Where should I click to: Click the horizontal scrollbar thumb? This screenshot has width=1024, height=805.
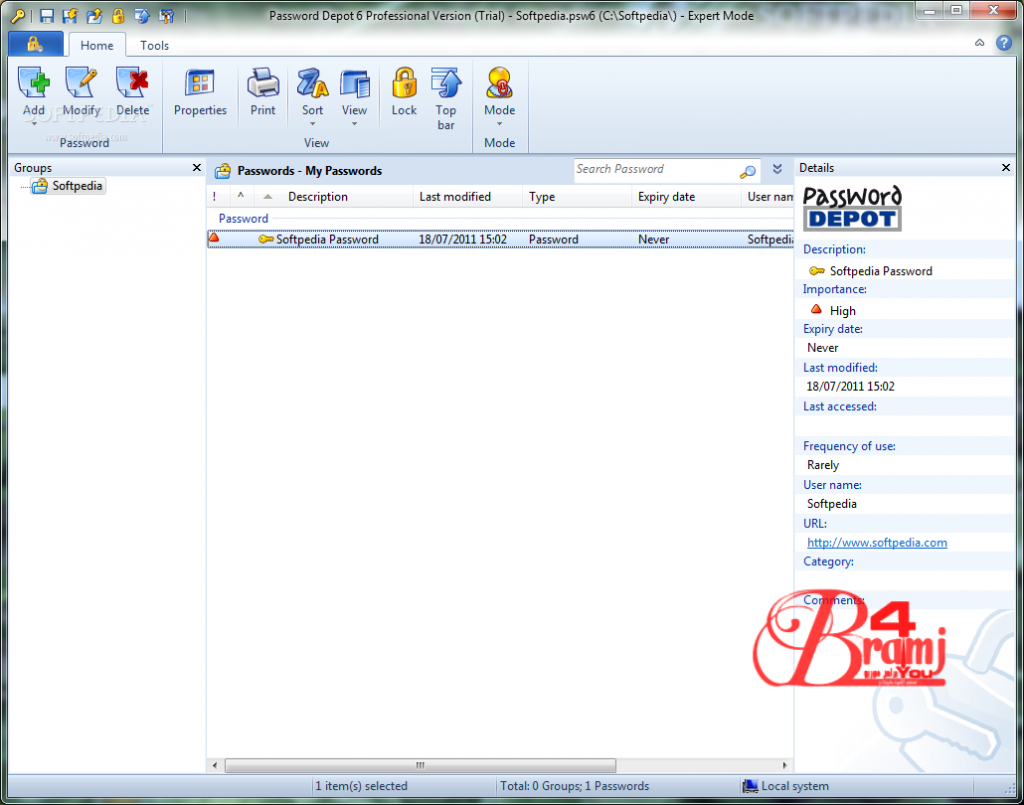pyautogui.click(x=420, y=765)
